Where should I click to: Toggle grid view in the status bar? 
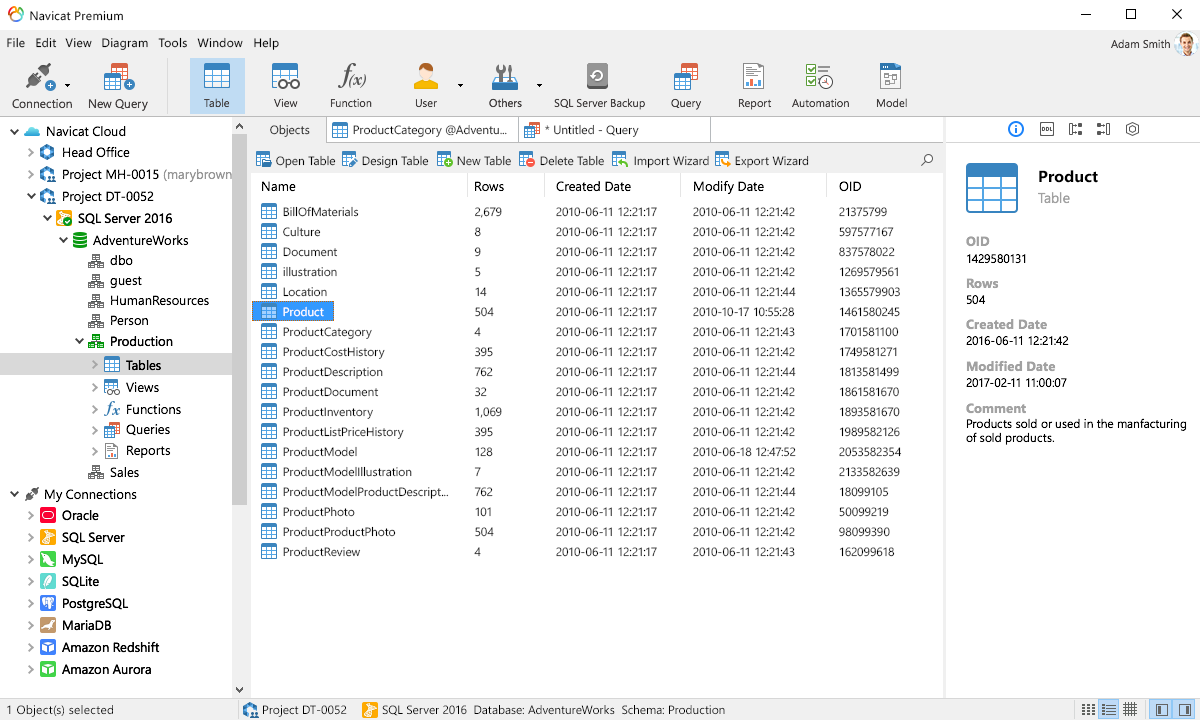click(1130, 709)
